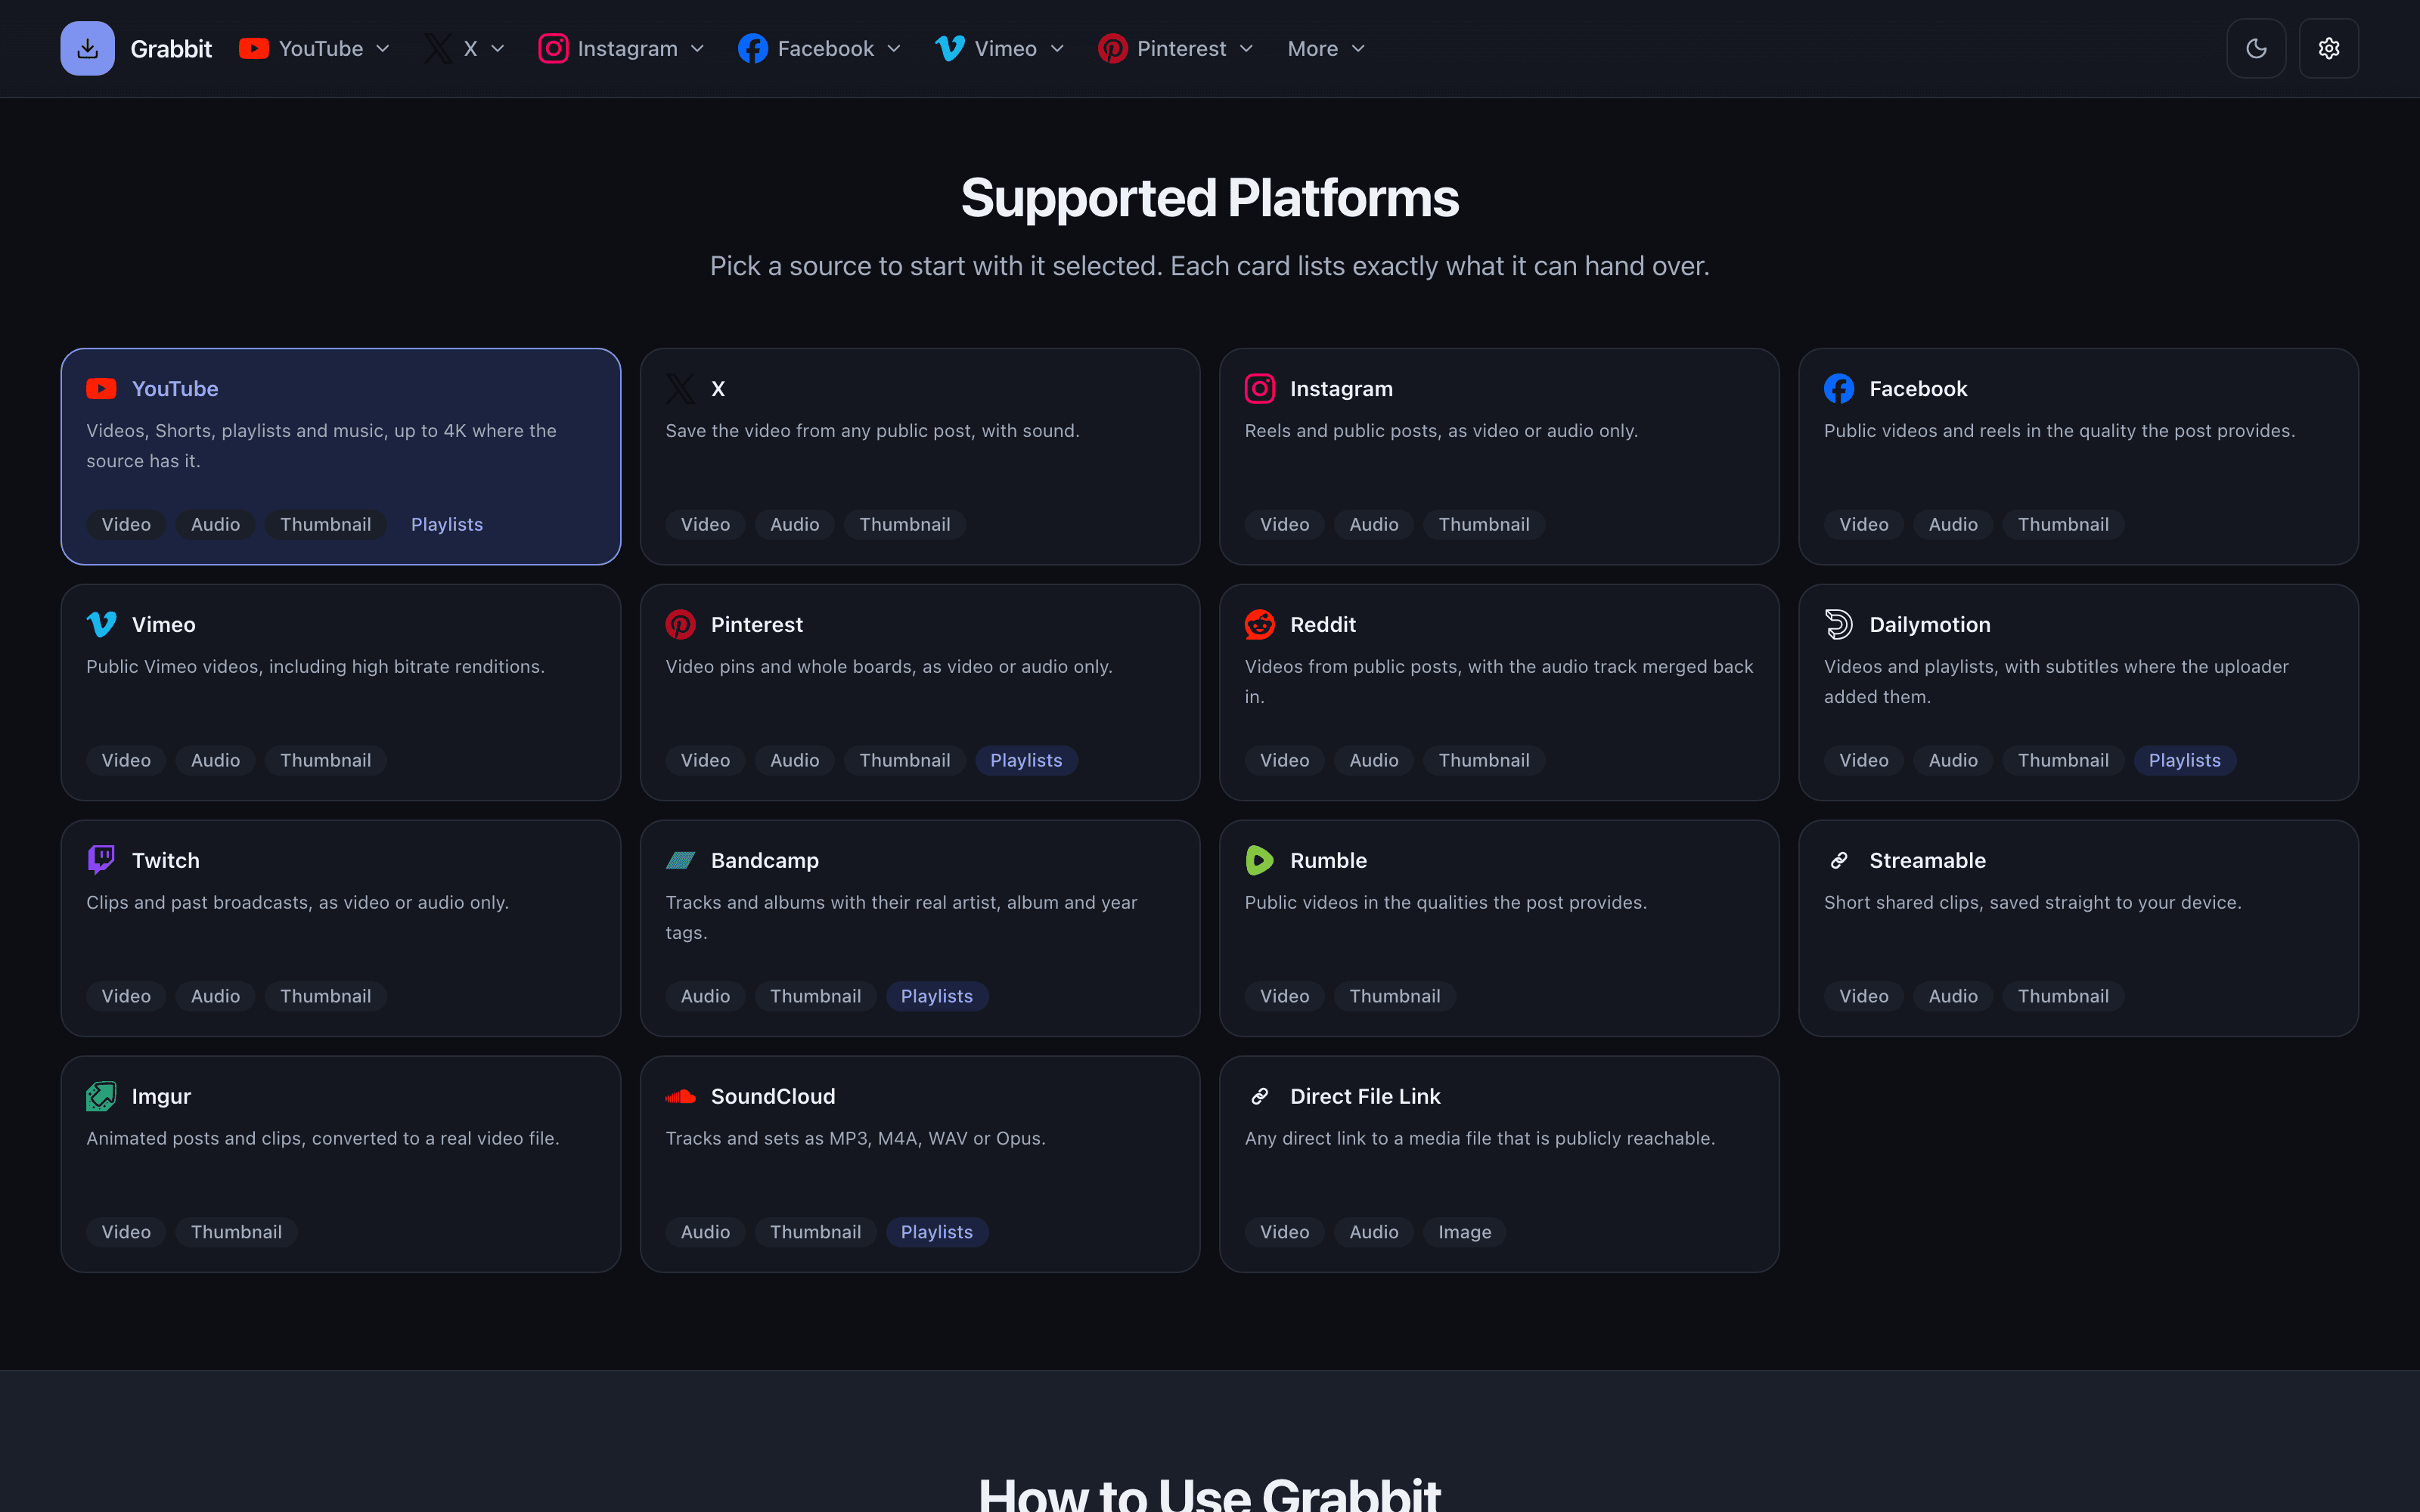Expand the Pinterest dropdown chevron in the navbar
The height and width of the screenshot is (1512, 2420).
[1246, 49]
